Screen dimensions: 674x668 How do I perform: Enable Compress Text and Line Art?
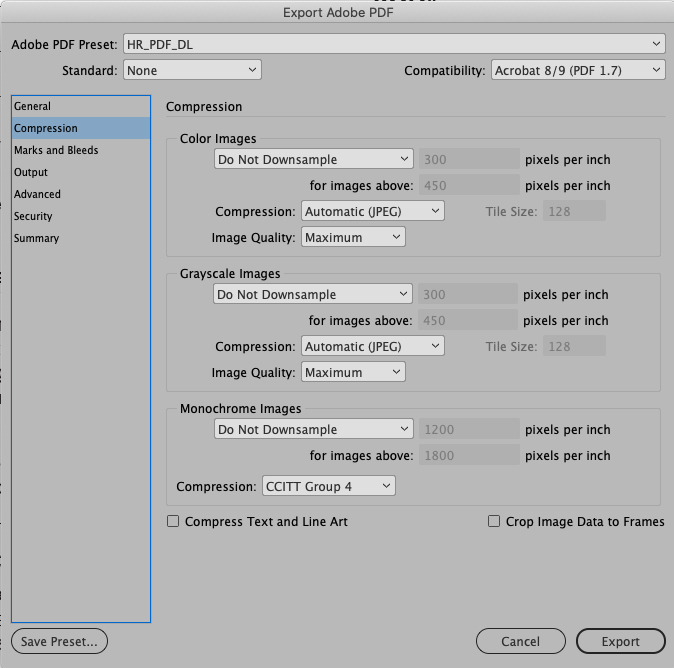tap(173, 521)
